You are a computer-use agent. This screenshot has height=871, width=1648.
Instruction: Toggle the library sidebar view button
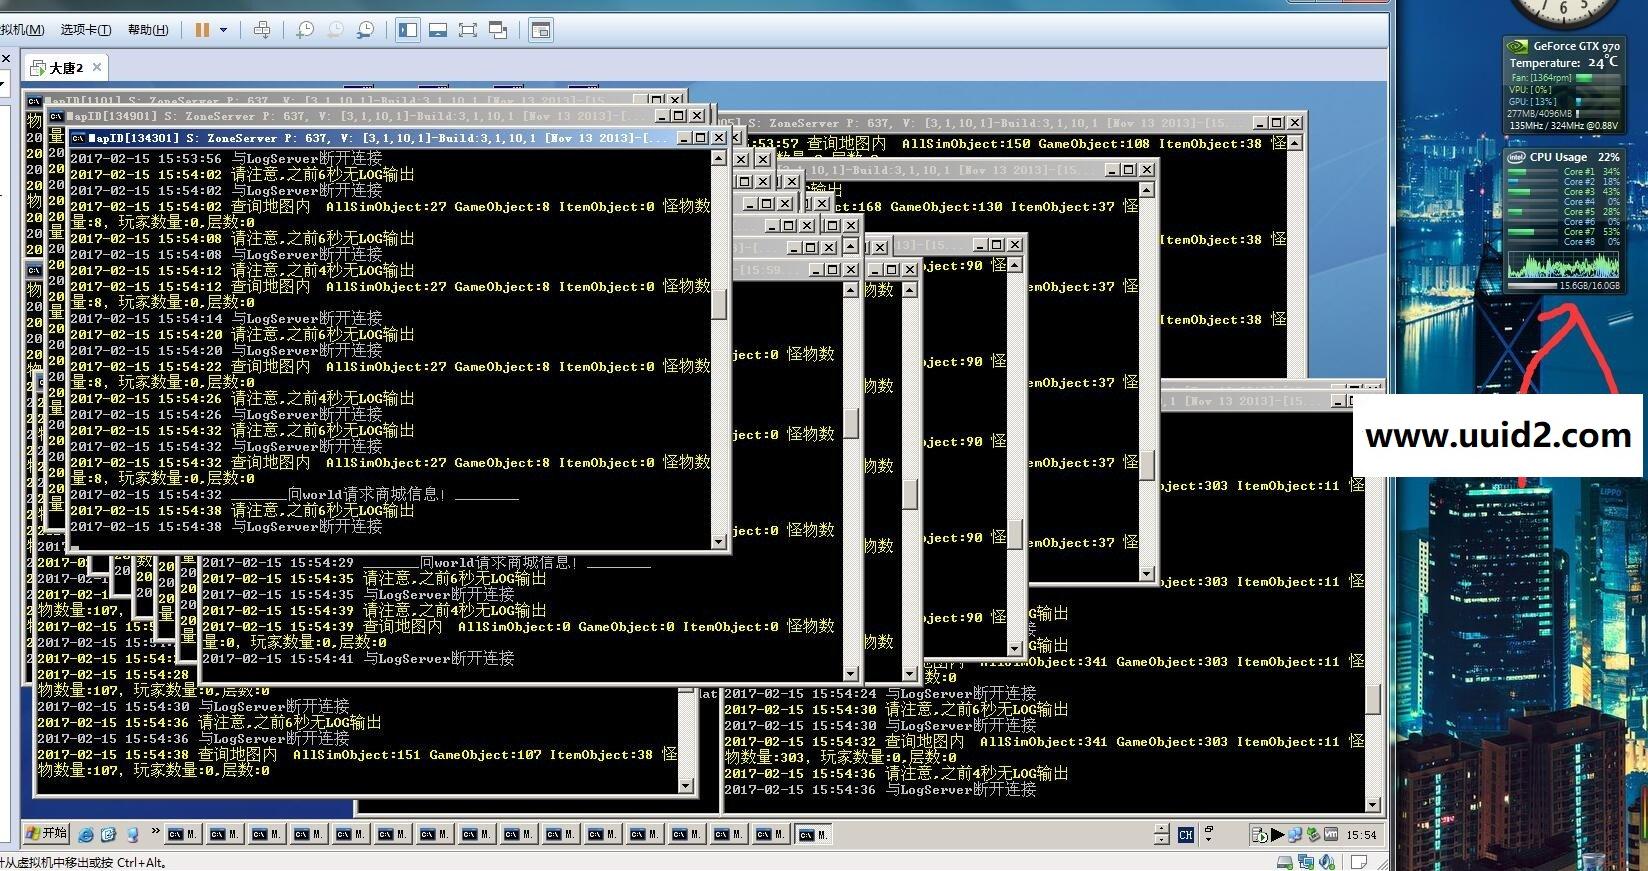(x=408, y=30)
